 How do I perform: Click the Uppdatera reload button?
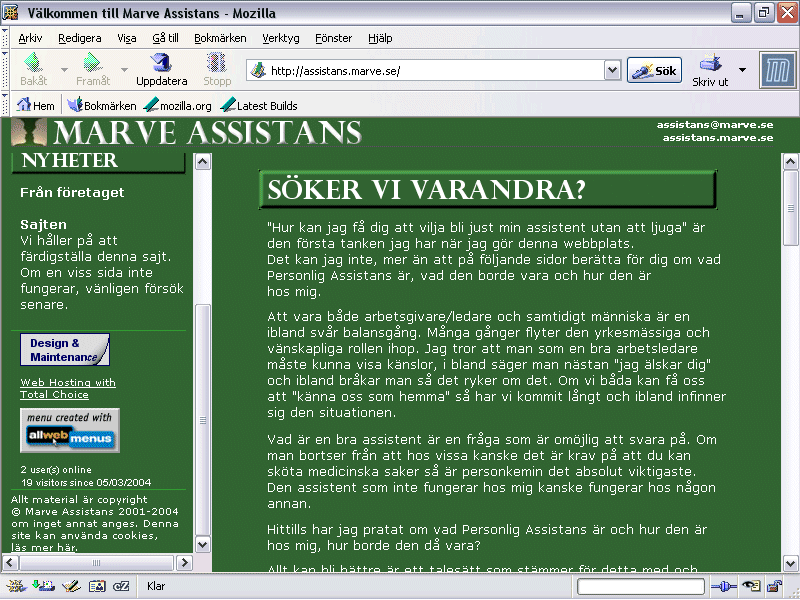point(161,70)
